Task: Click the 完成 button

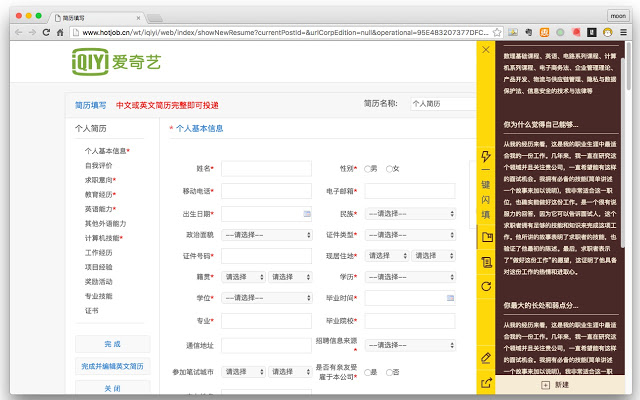Action: pyautogui.click(x=113, y=344)
